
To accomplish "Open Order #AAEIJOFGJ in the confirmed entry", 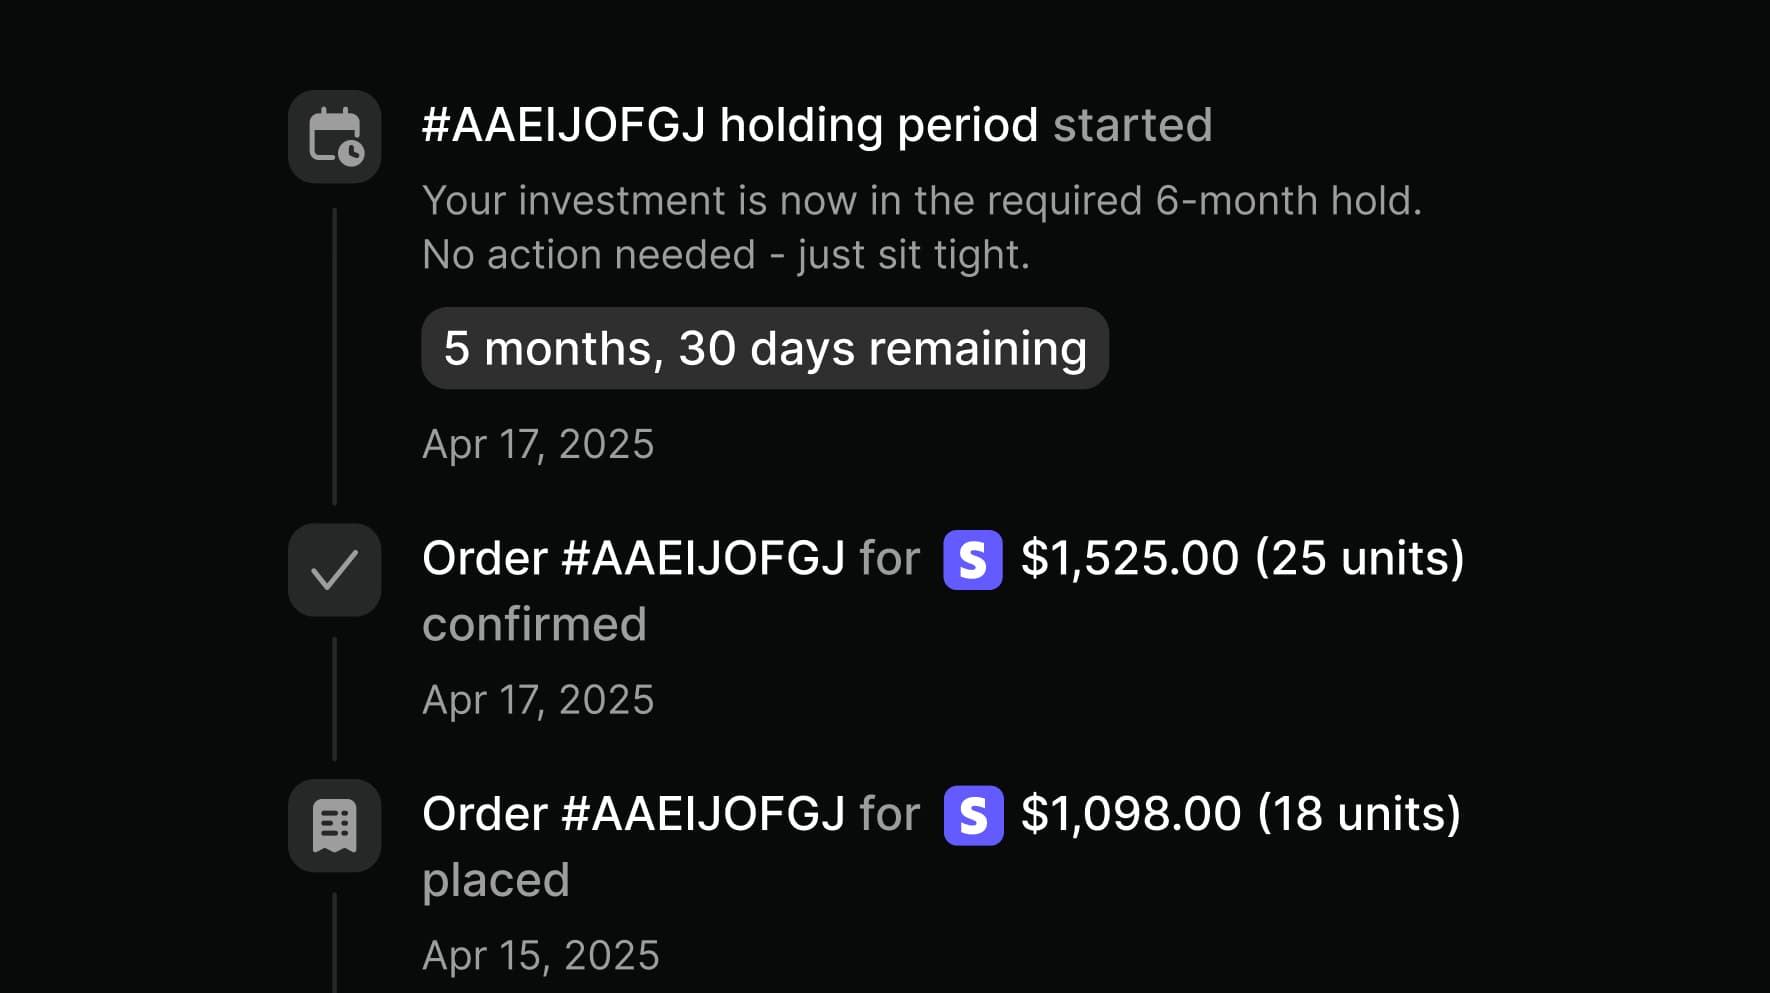I will 633,558.
